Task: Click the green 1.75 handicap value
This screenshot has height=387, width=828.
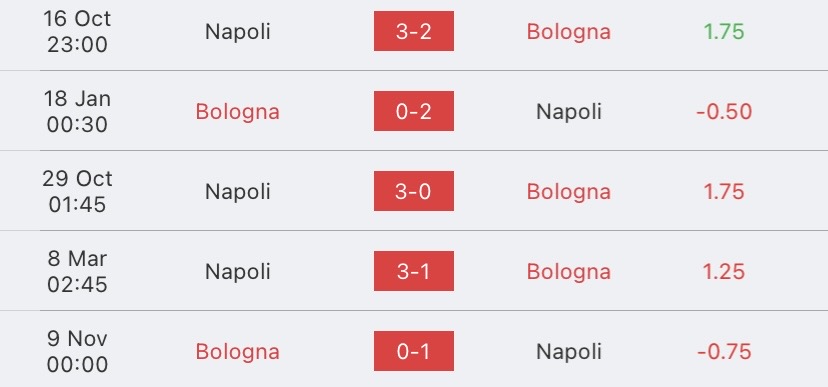Action: tap(724, 32)
